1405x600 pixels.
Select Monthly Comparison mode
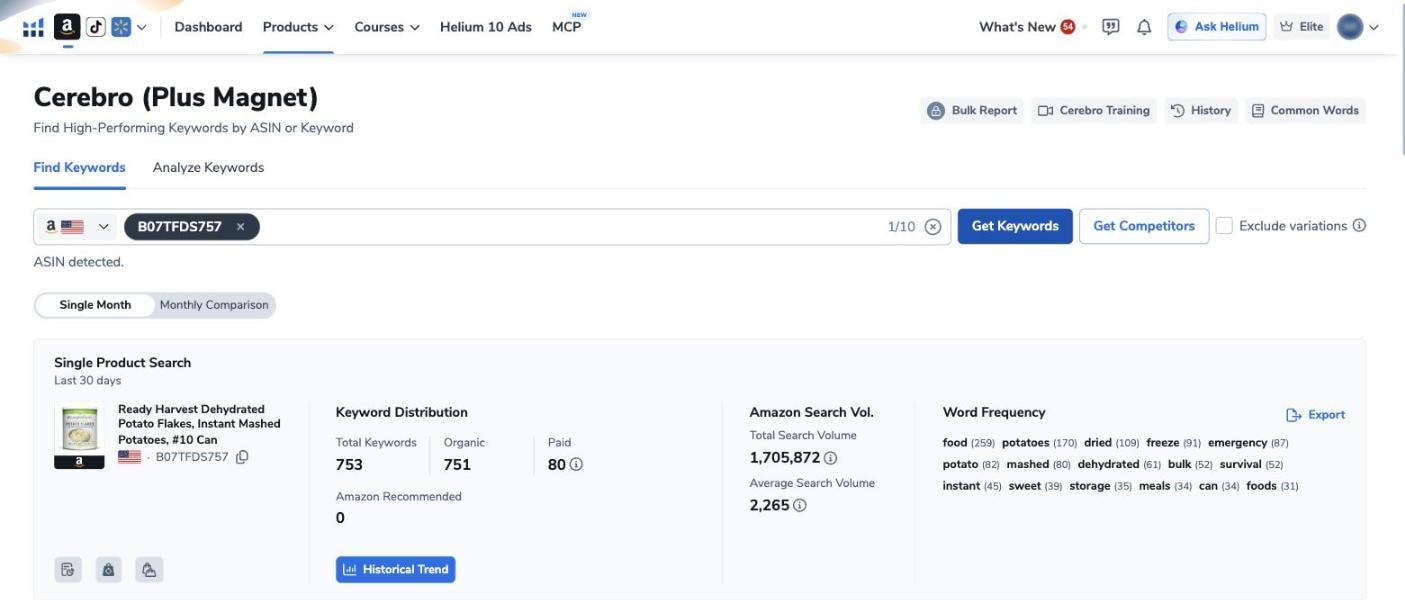[x=214, y=305]
